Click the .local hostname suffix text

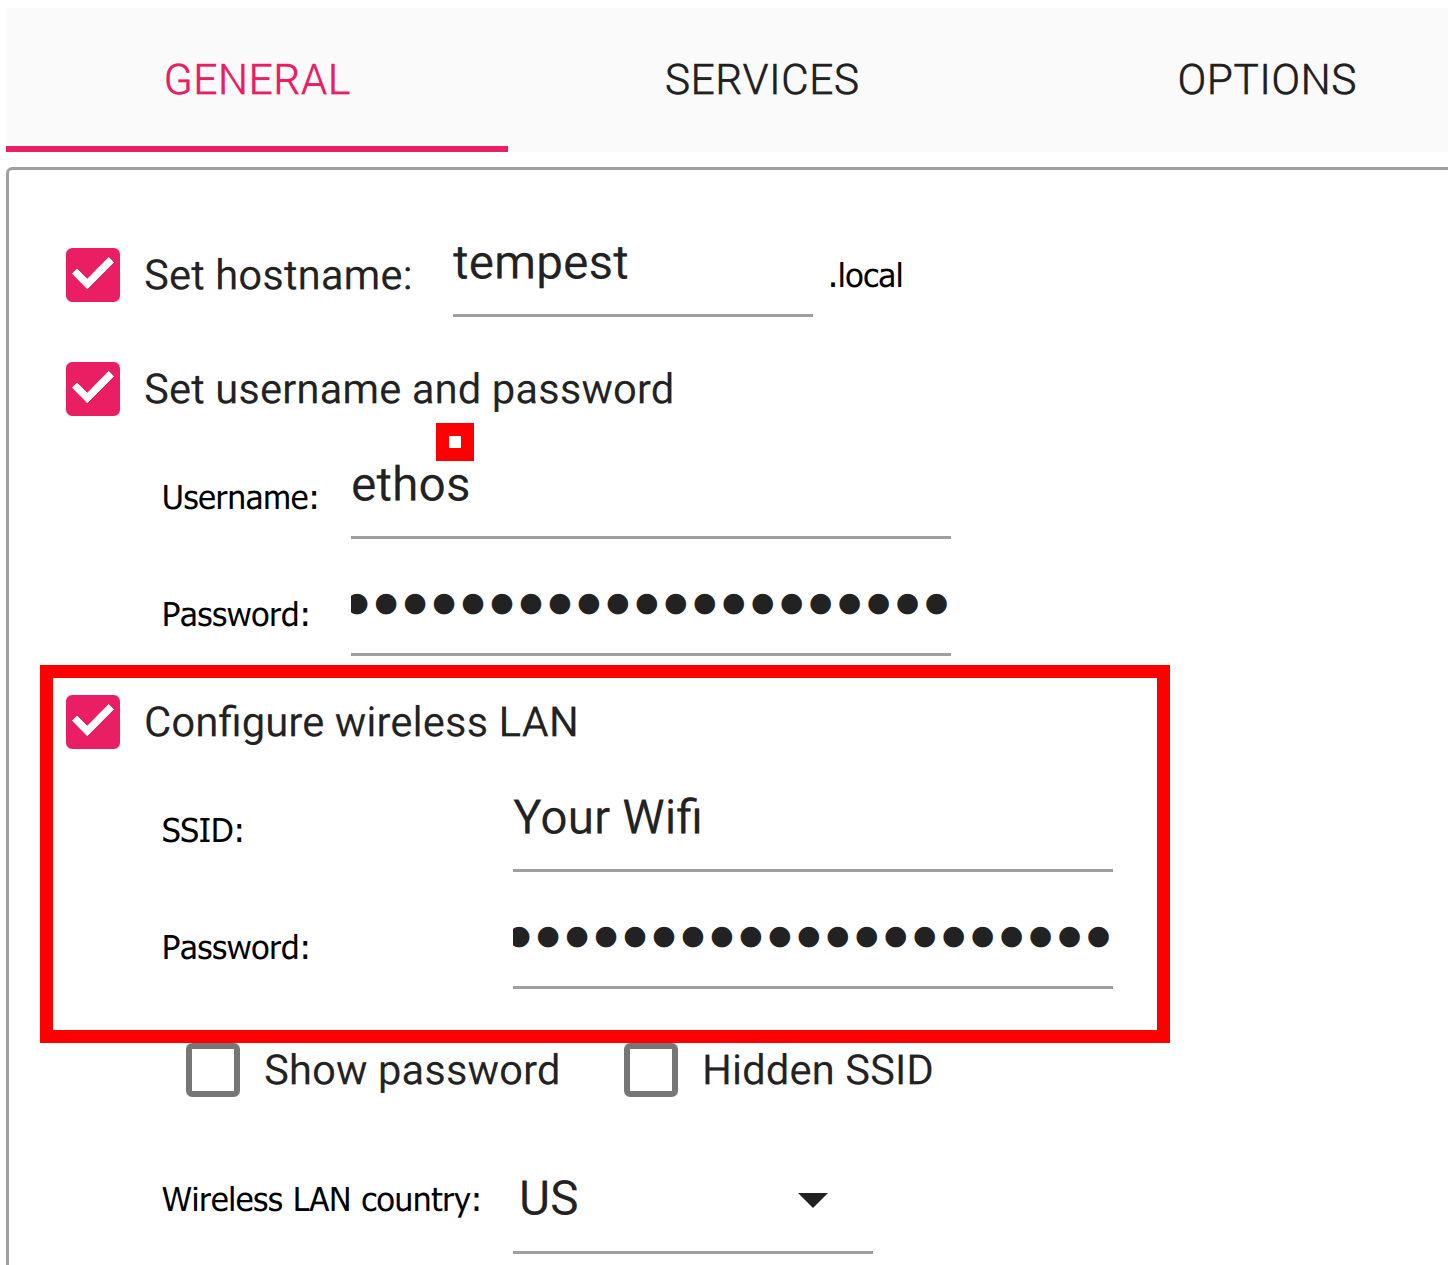point(866,276)
